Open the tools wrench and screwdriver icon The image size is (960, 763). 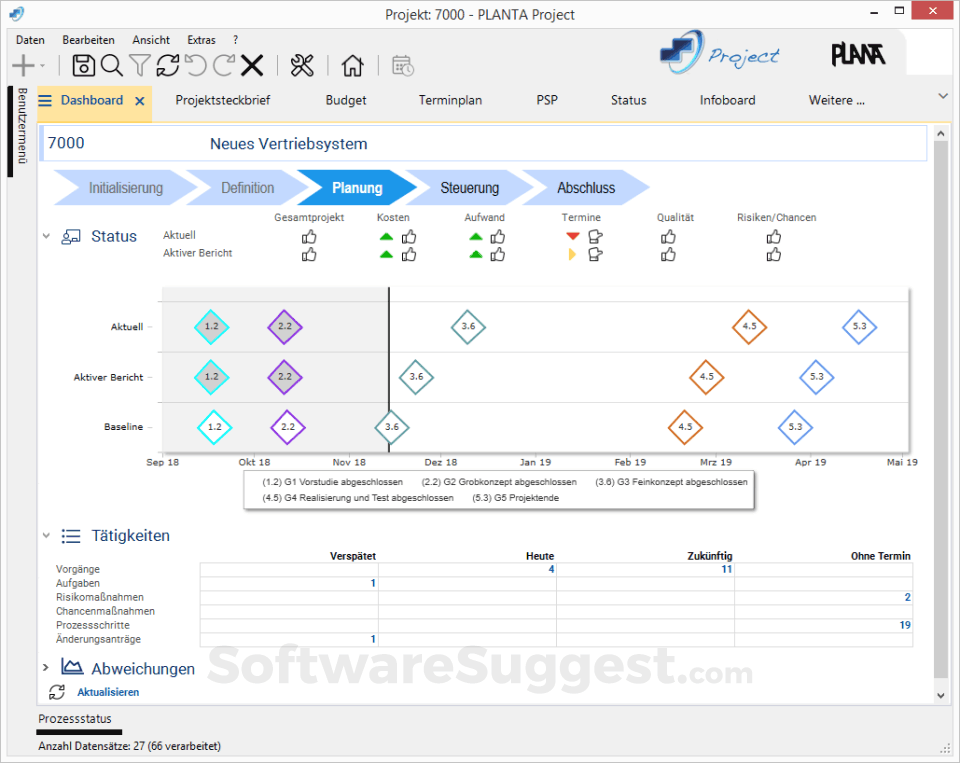click(302, 65)
